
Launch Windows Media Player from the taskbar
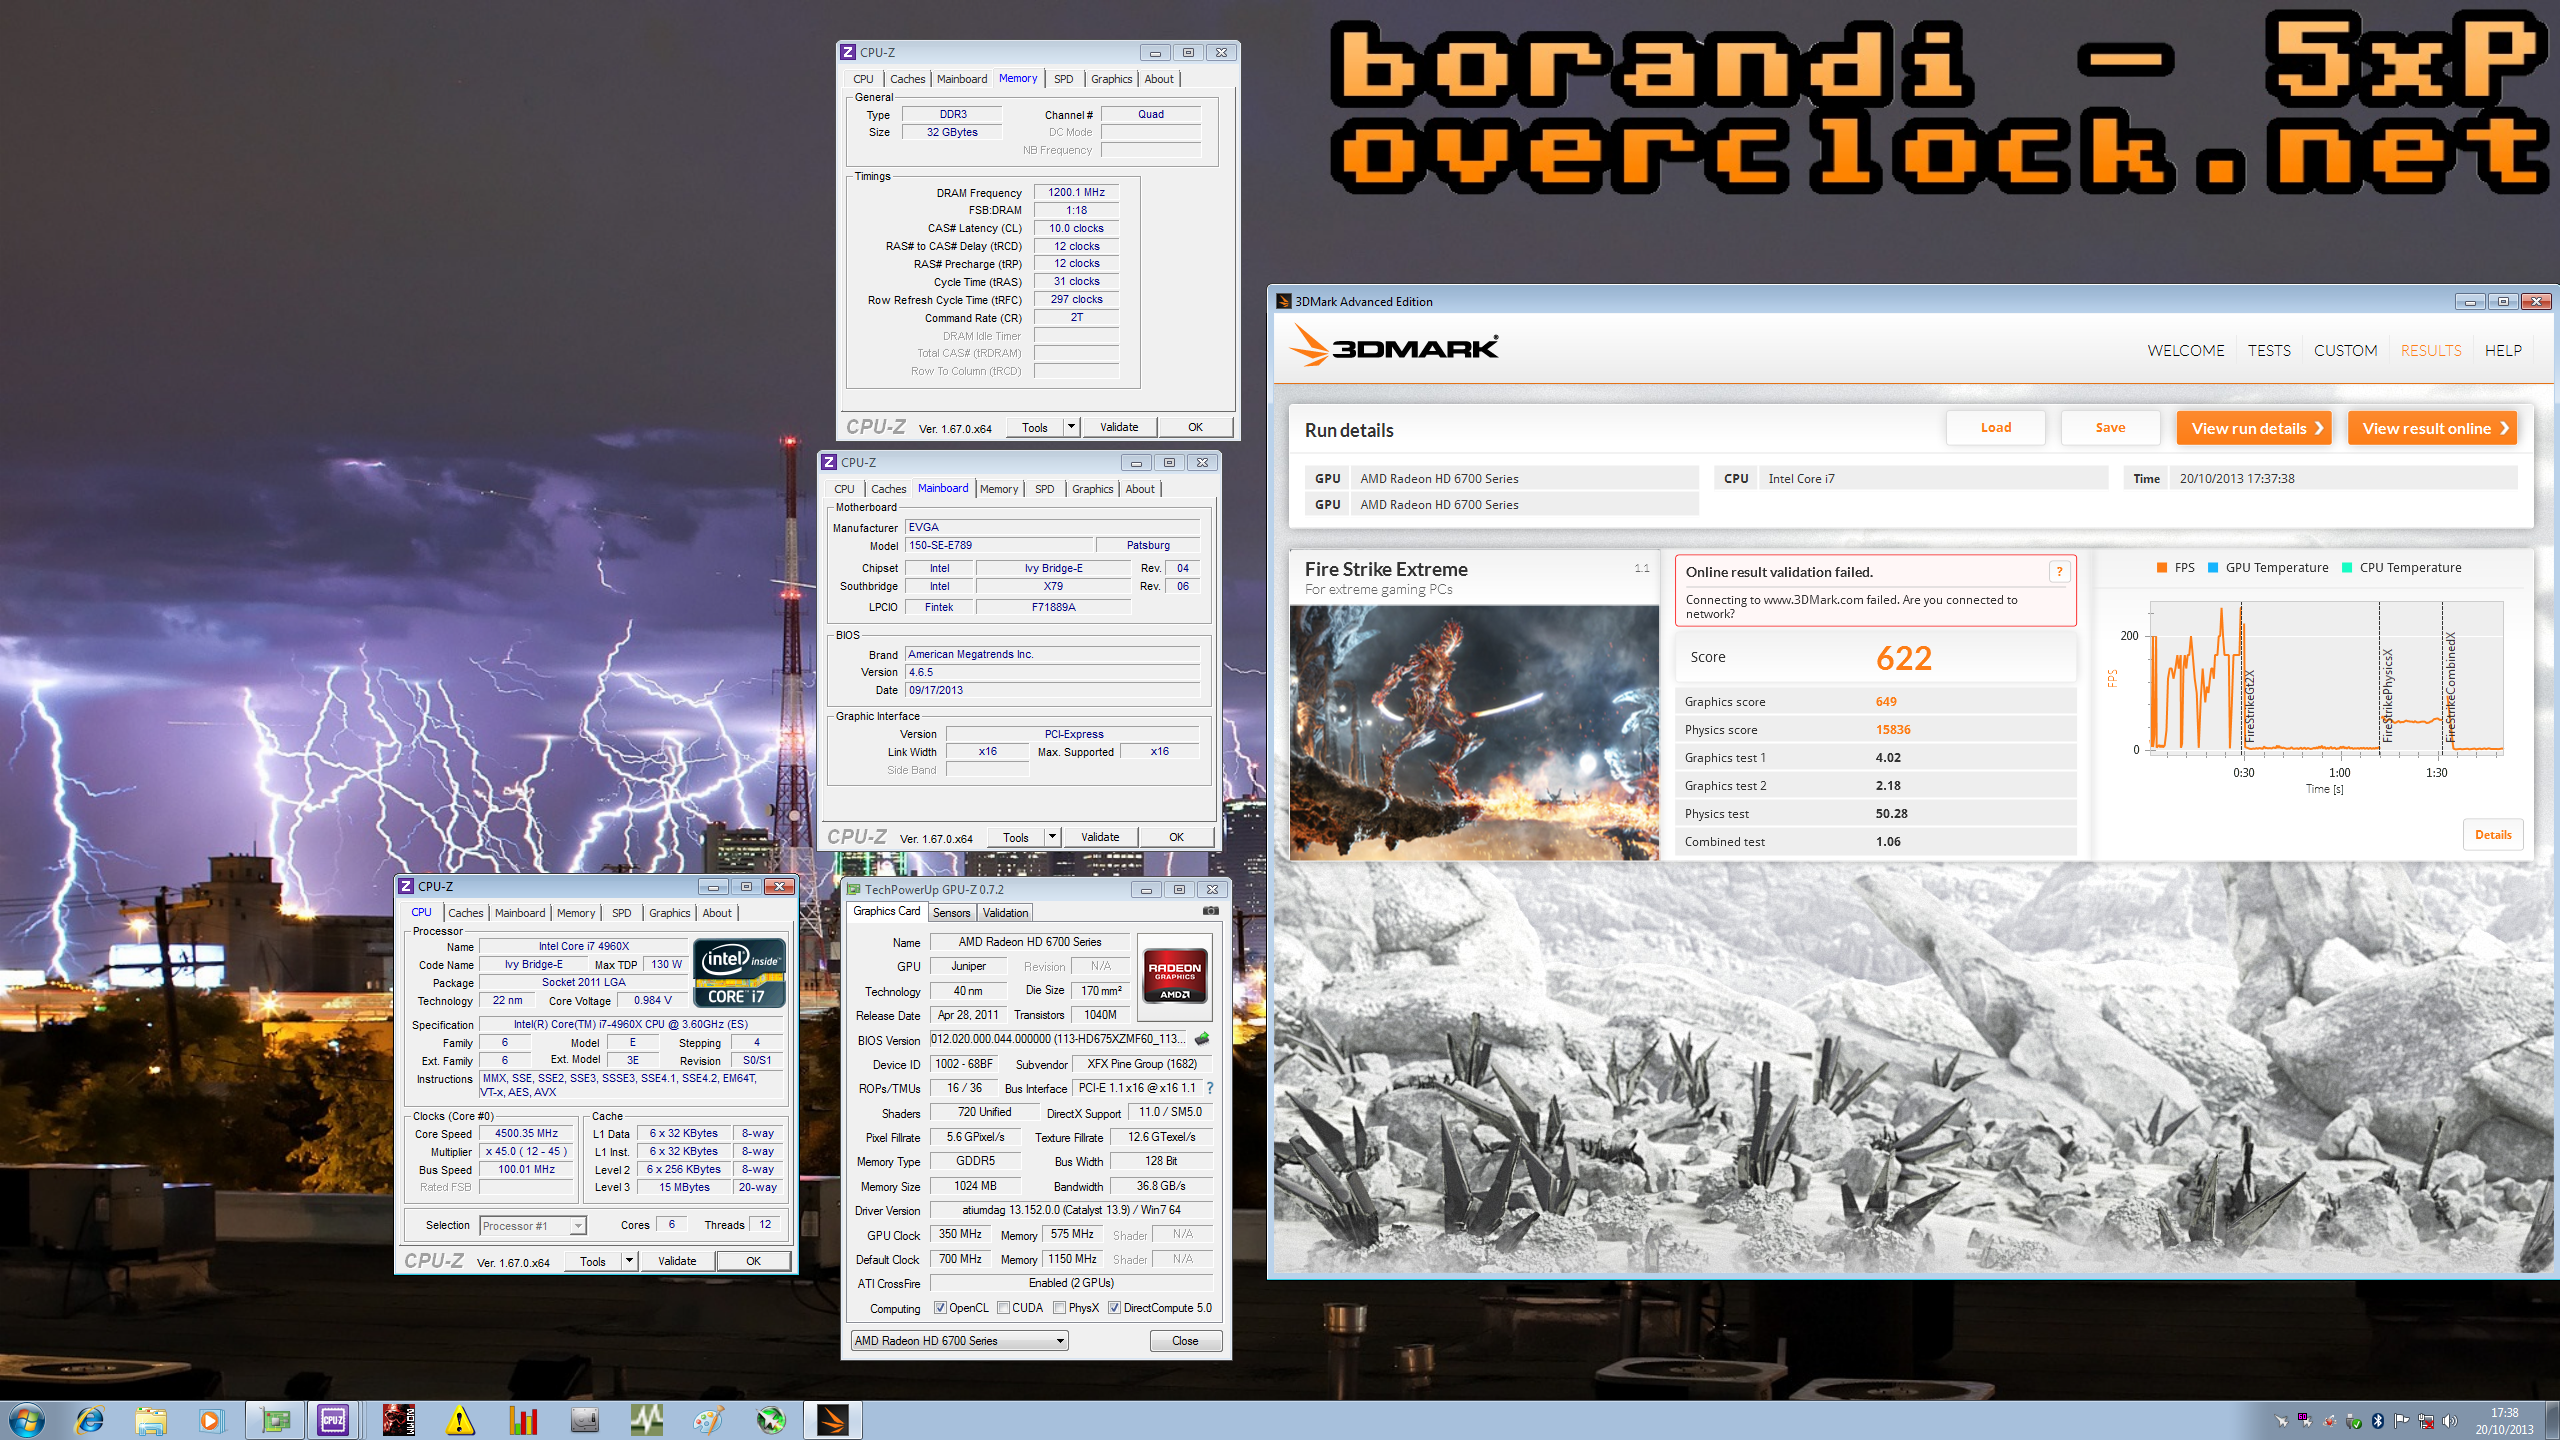211,1420
